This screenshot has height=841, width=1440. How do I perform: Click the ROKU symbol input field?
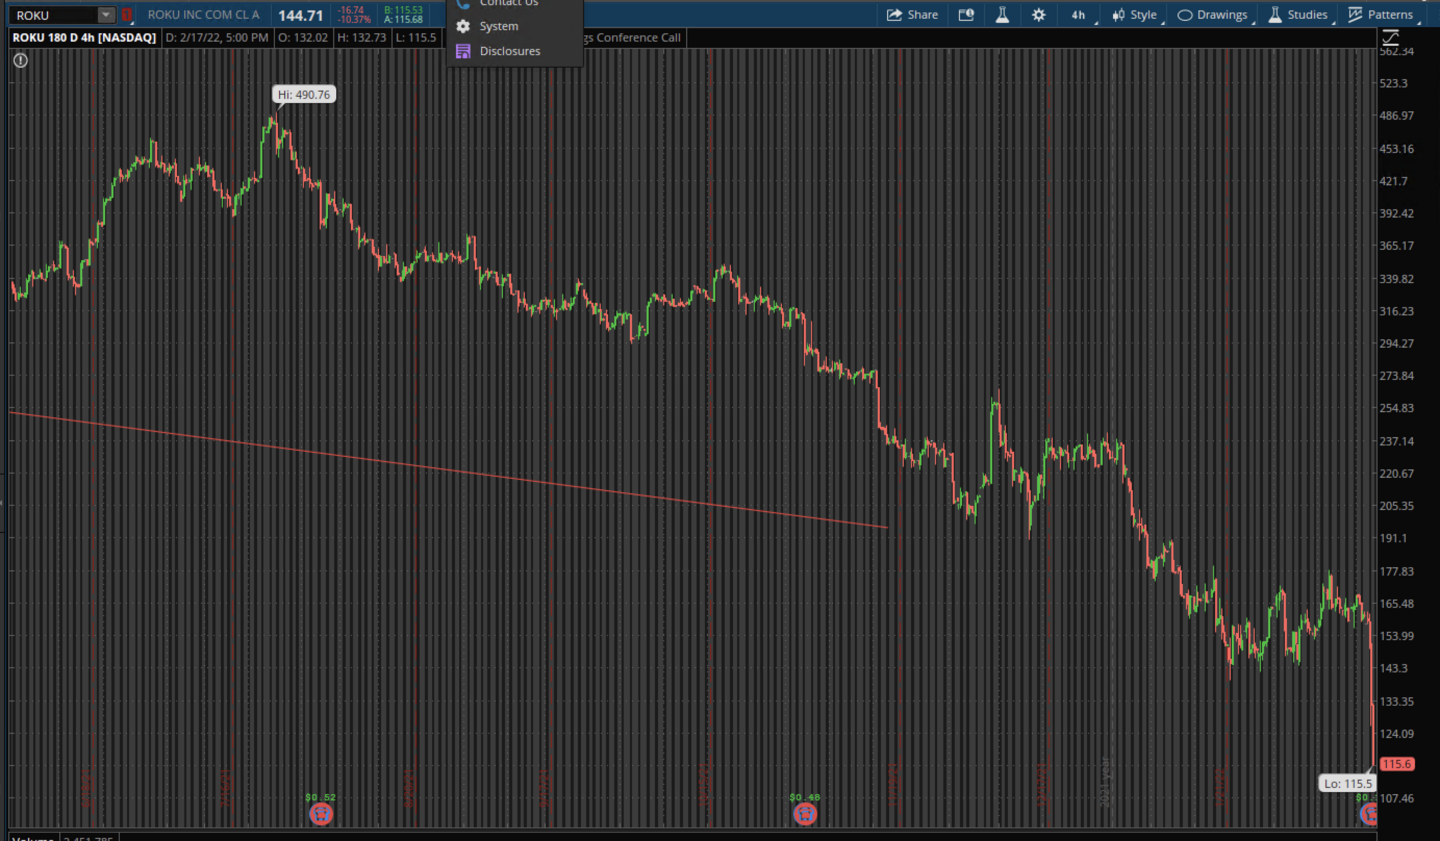(x=55, y=15)
